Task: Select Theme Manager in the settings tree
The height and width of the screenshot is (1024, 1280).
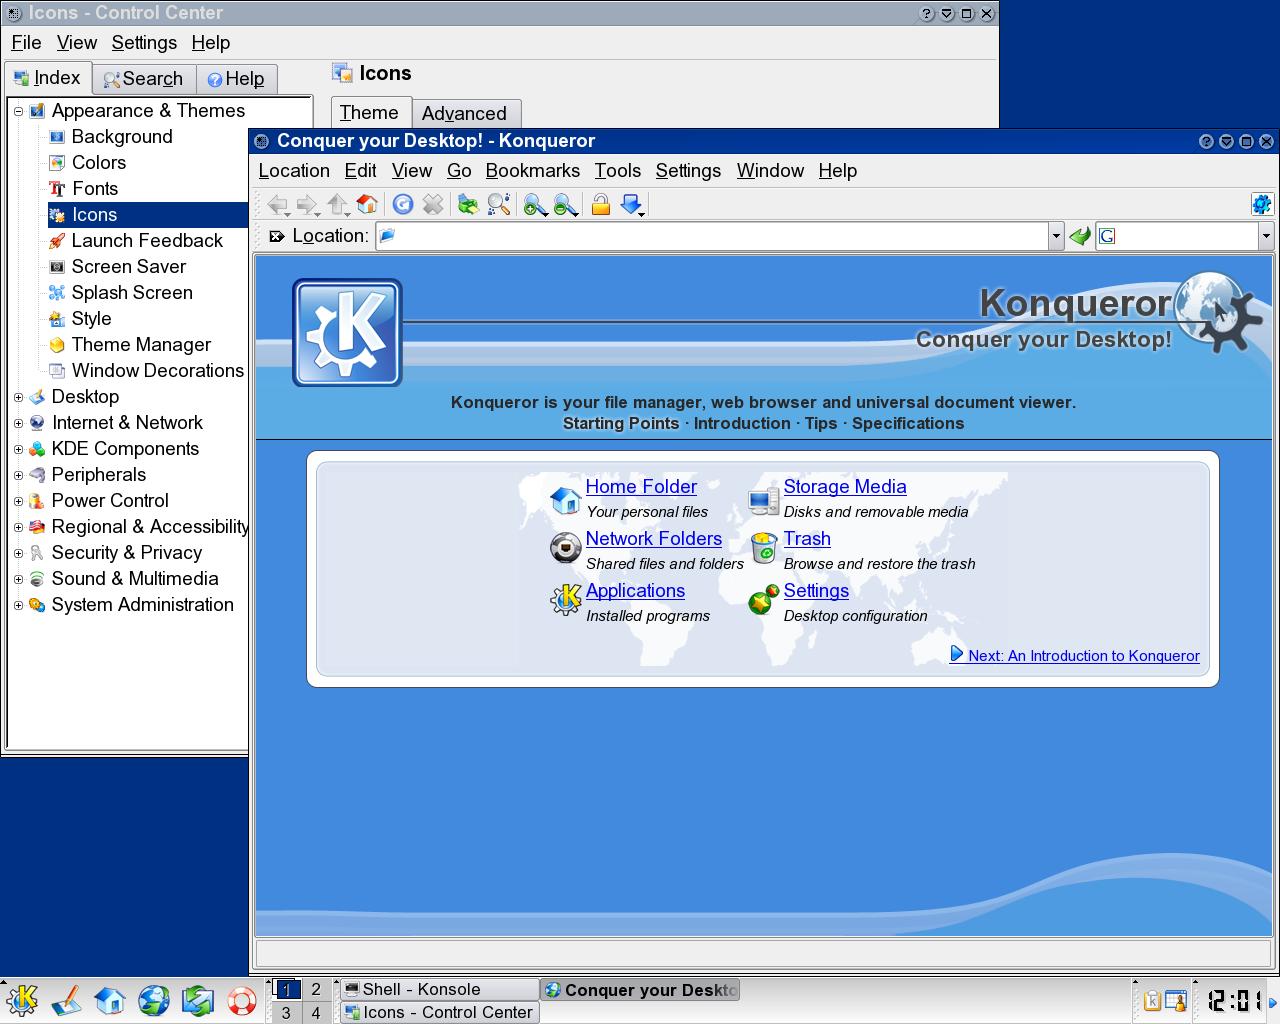Action: [141, 345]
